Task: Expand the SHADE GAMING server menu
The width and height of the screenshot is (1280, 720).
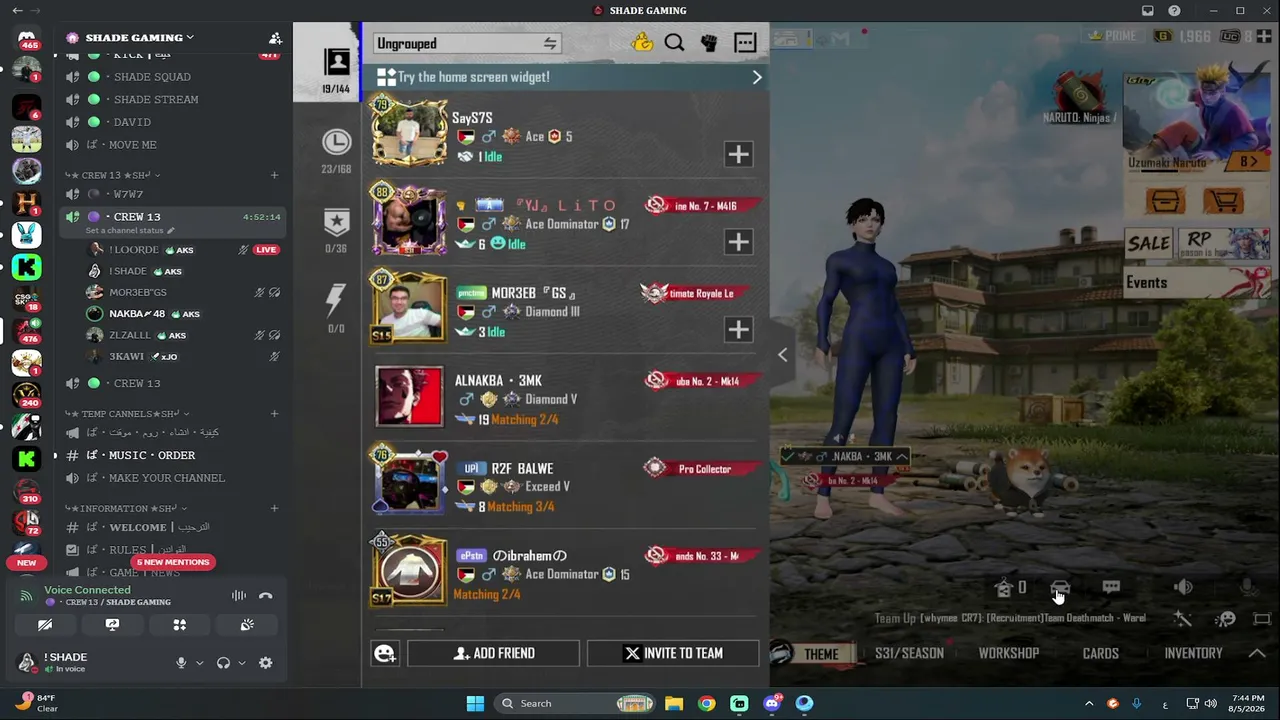Action: [x=140, y=38]
